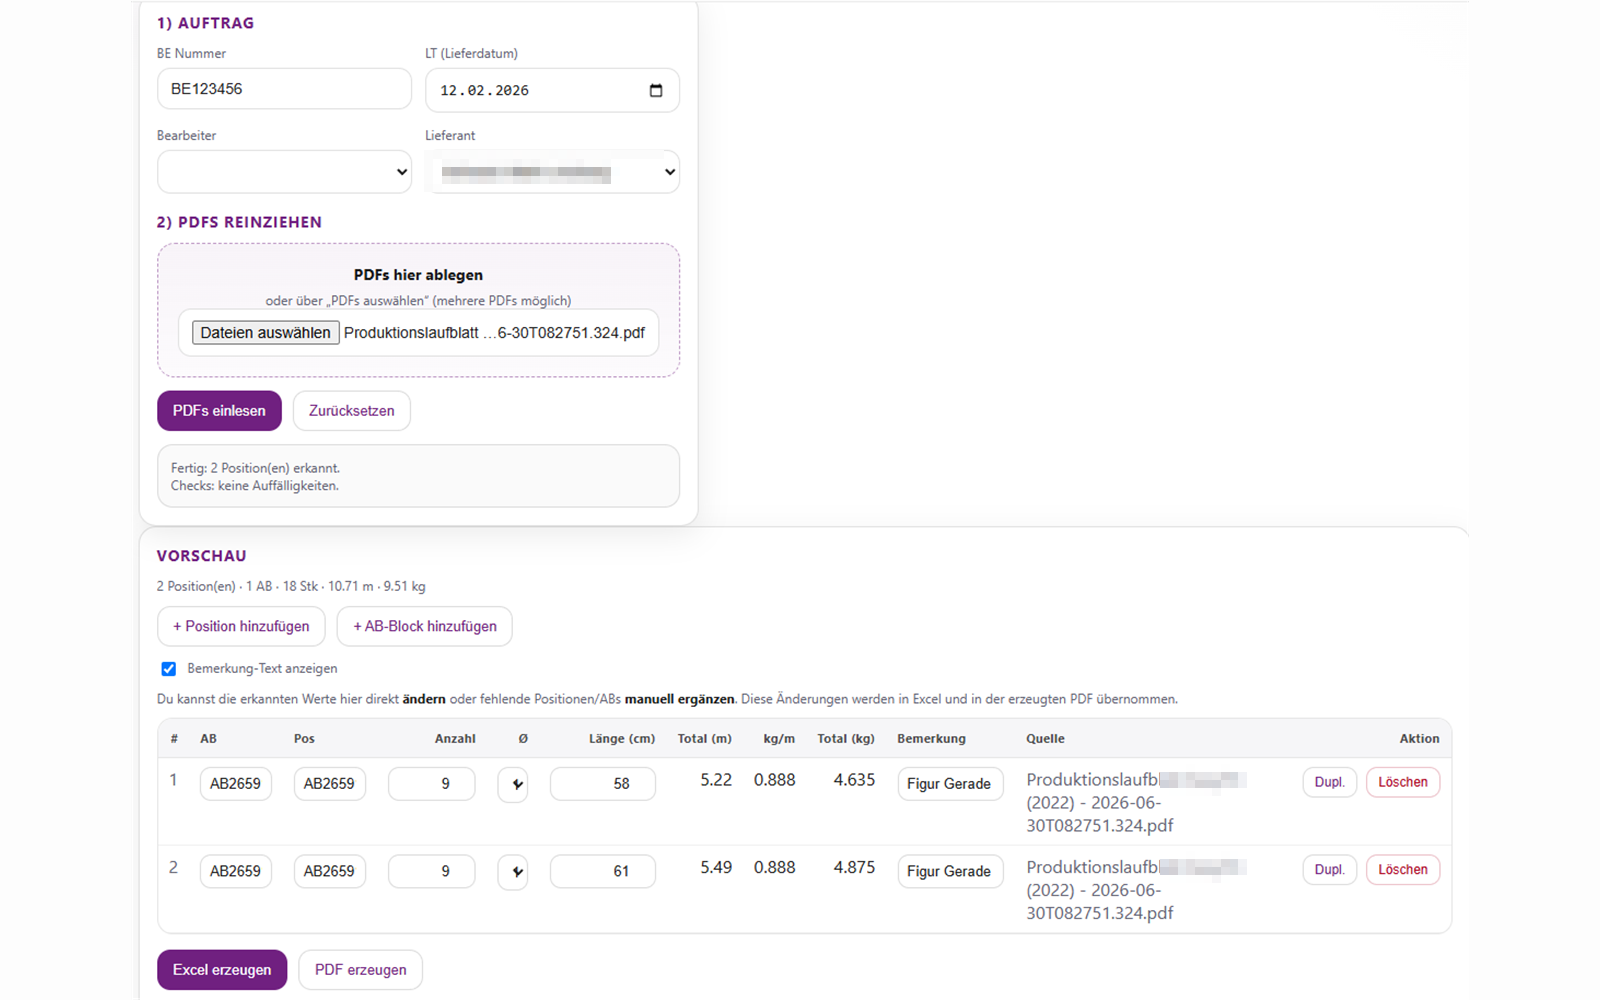The width and height of the screenshot is (1600, 1000).
Task: Click the Pos field in row 1
Action: tap(329, 784)
